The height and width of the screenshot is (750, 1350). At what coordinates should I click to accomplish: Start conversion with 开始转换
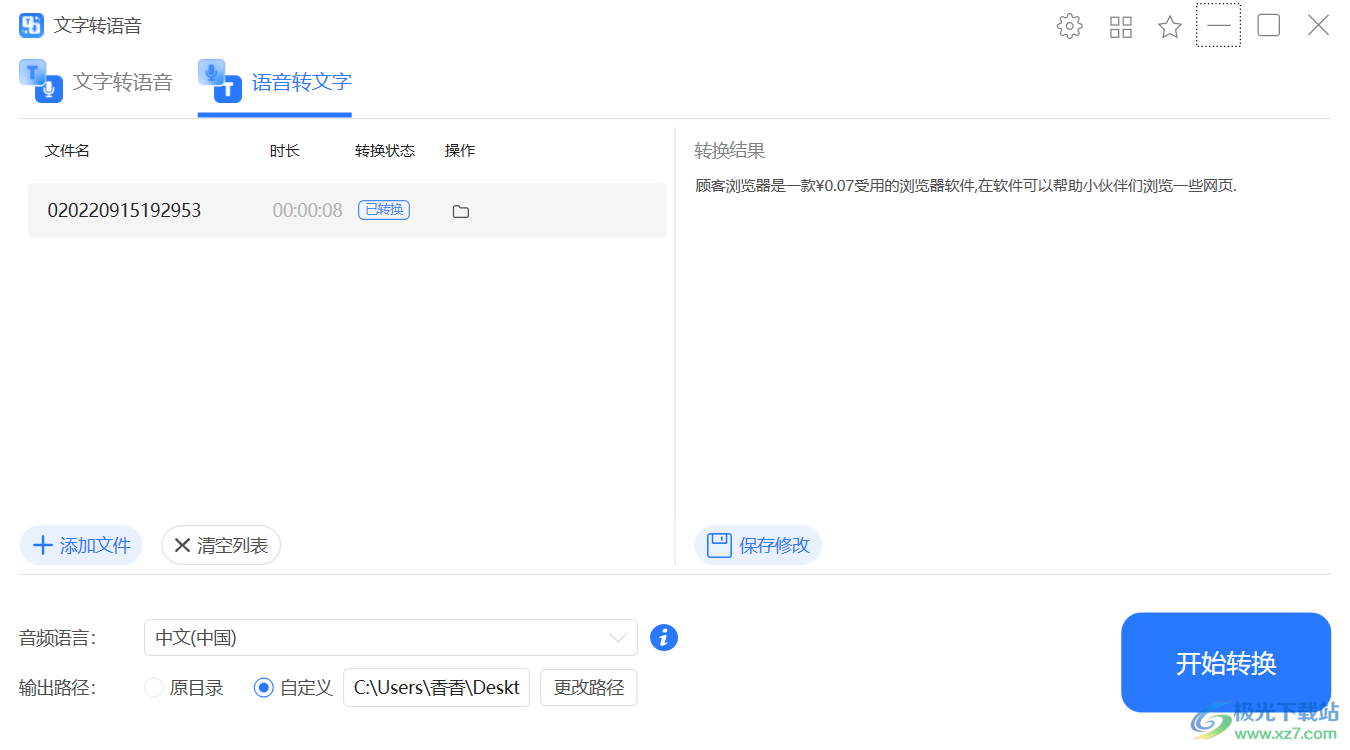[x=1226, y=663]
